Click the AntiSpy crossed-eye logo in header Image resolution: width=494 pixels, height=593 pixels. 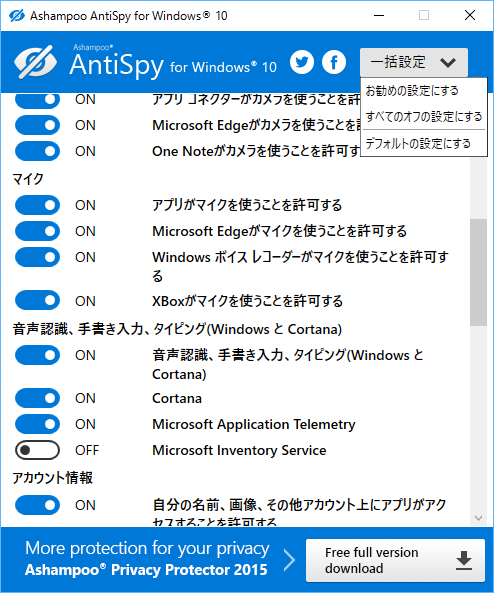coord(35,62)
